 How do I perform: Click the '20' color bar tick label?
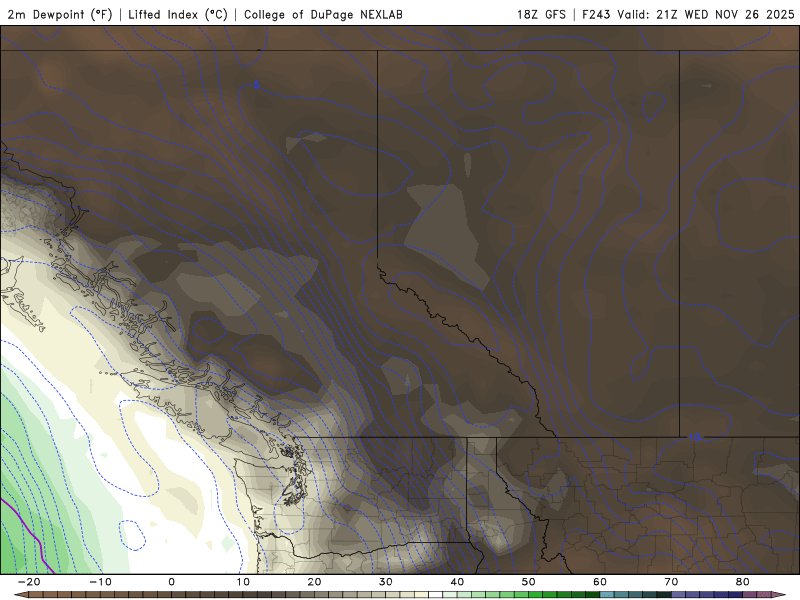pos(314,582)
